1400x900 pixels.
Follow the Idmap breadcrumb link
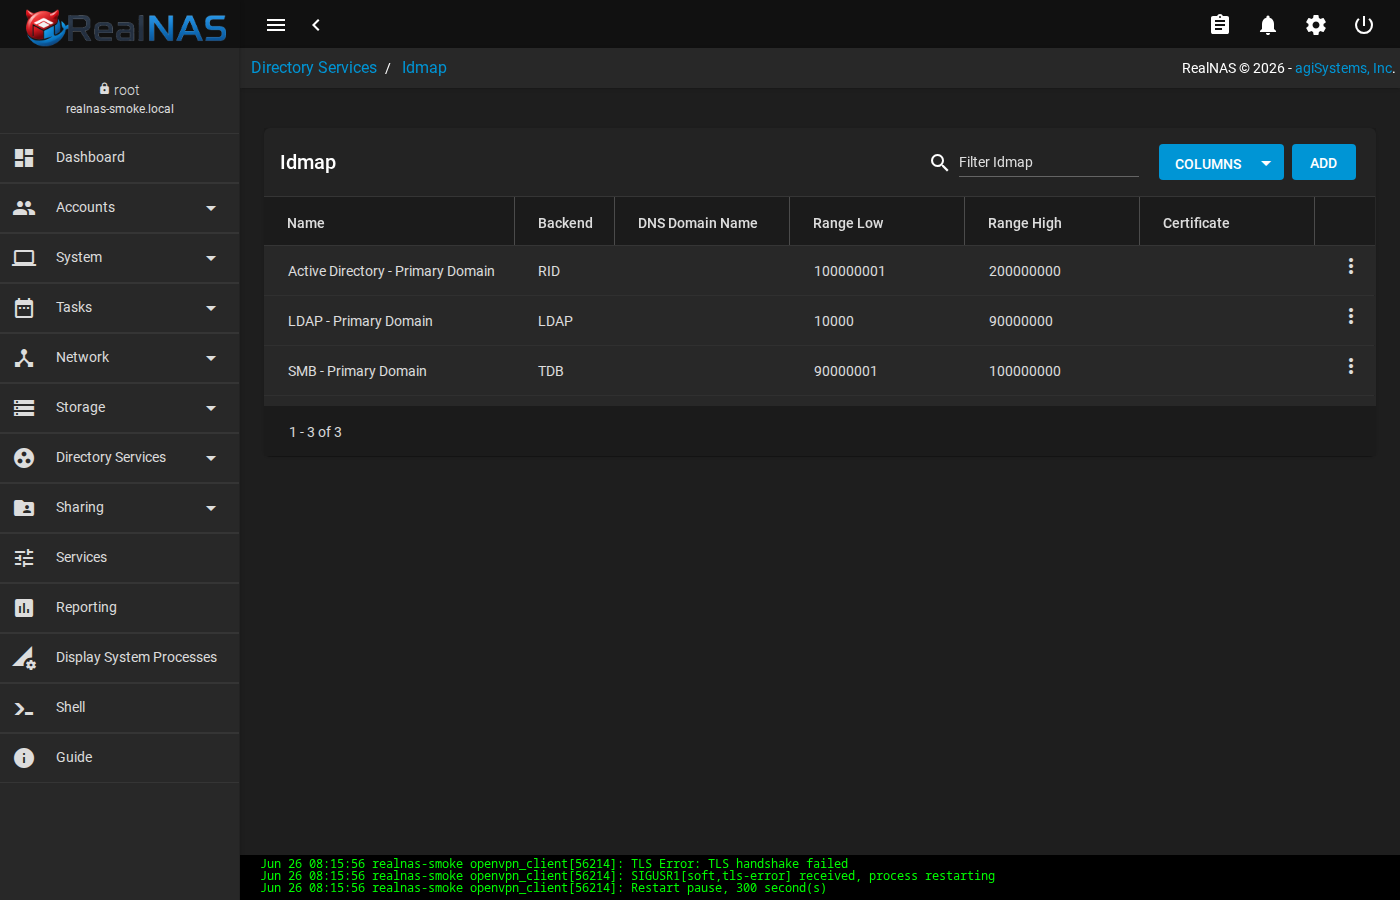[424, 67]
